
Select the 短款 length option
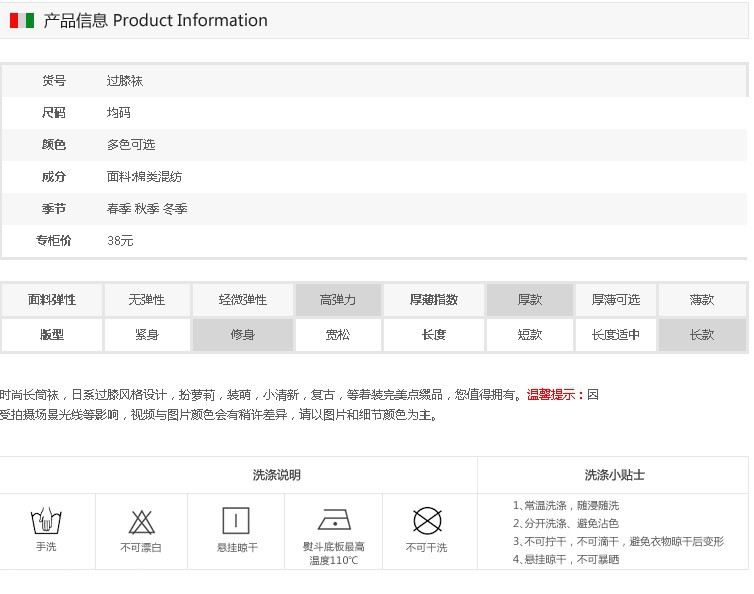[530, 335]
